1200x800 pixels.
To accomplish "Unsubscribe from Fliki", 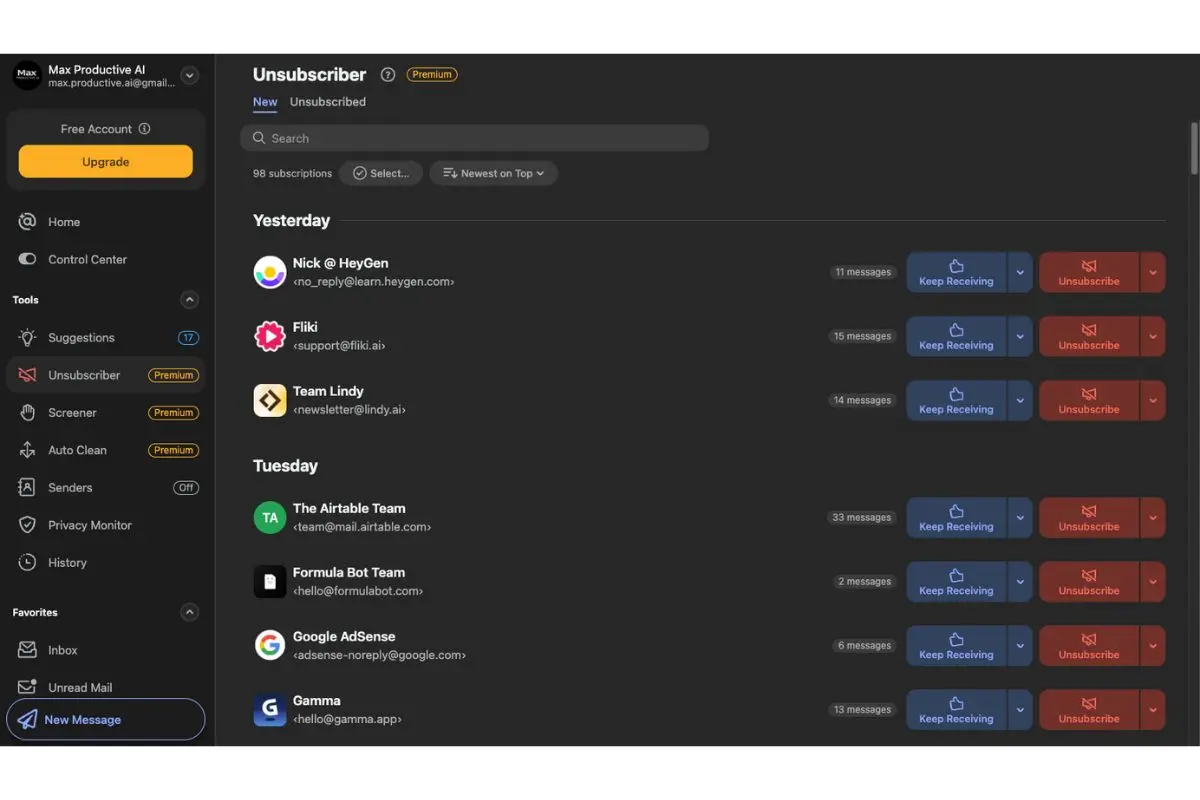I will click(x=1089, y=336).
